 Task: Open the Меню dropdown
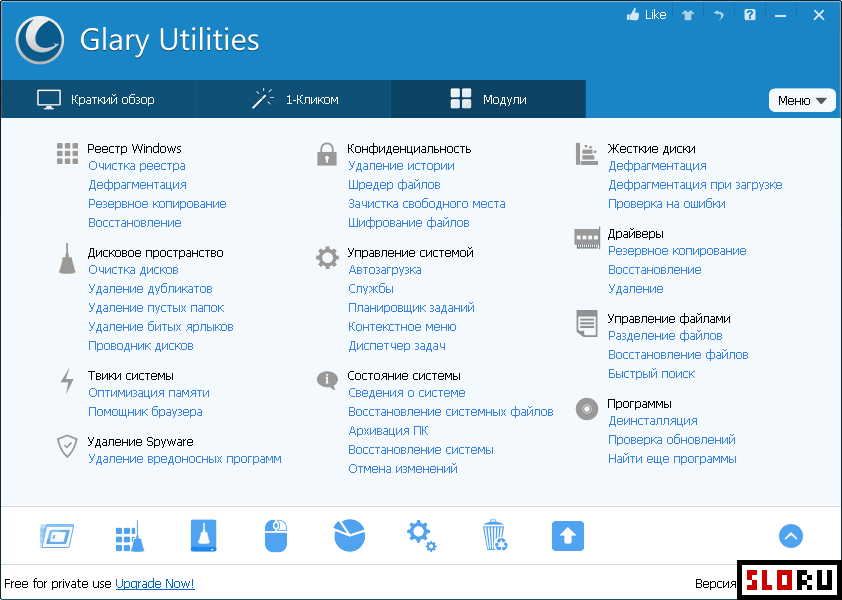(x=802, y=100)
